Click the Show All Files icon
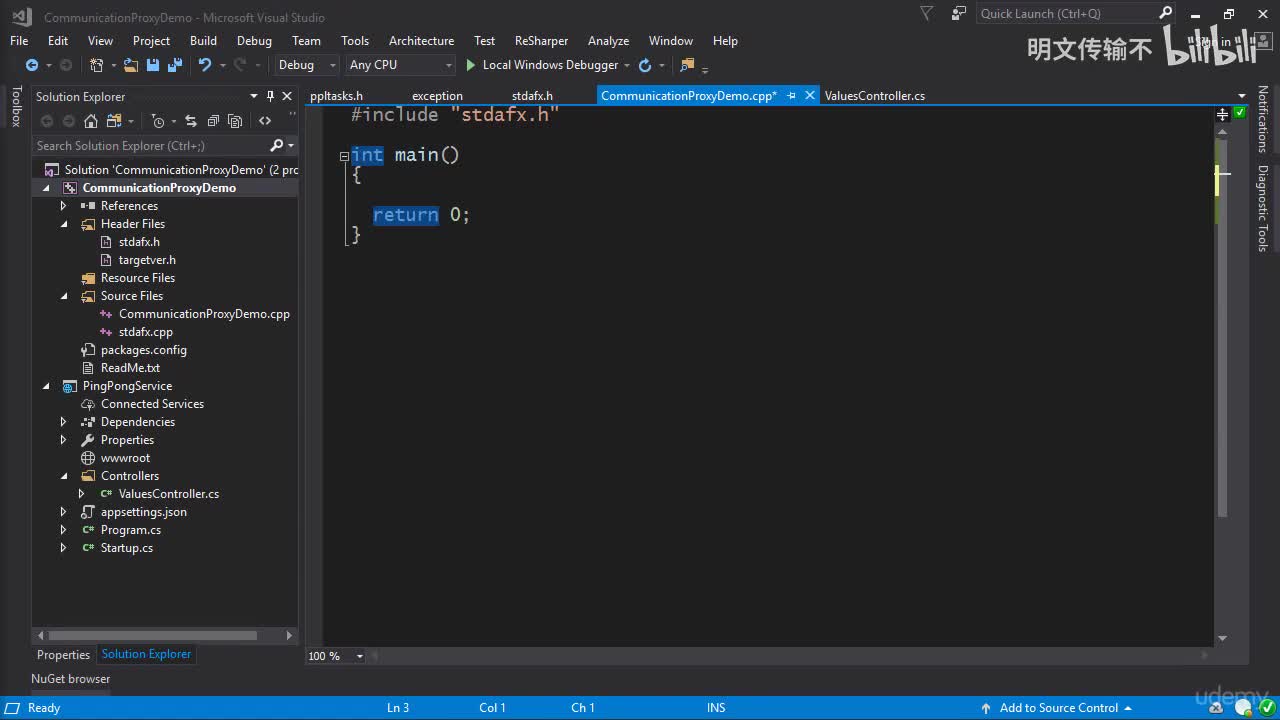This screenshot has width=1280, height=720. click(235, 121)
